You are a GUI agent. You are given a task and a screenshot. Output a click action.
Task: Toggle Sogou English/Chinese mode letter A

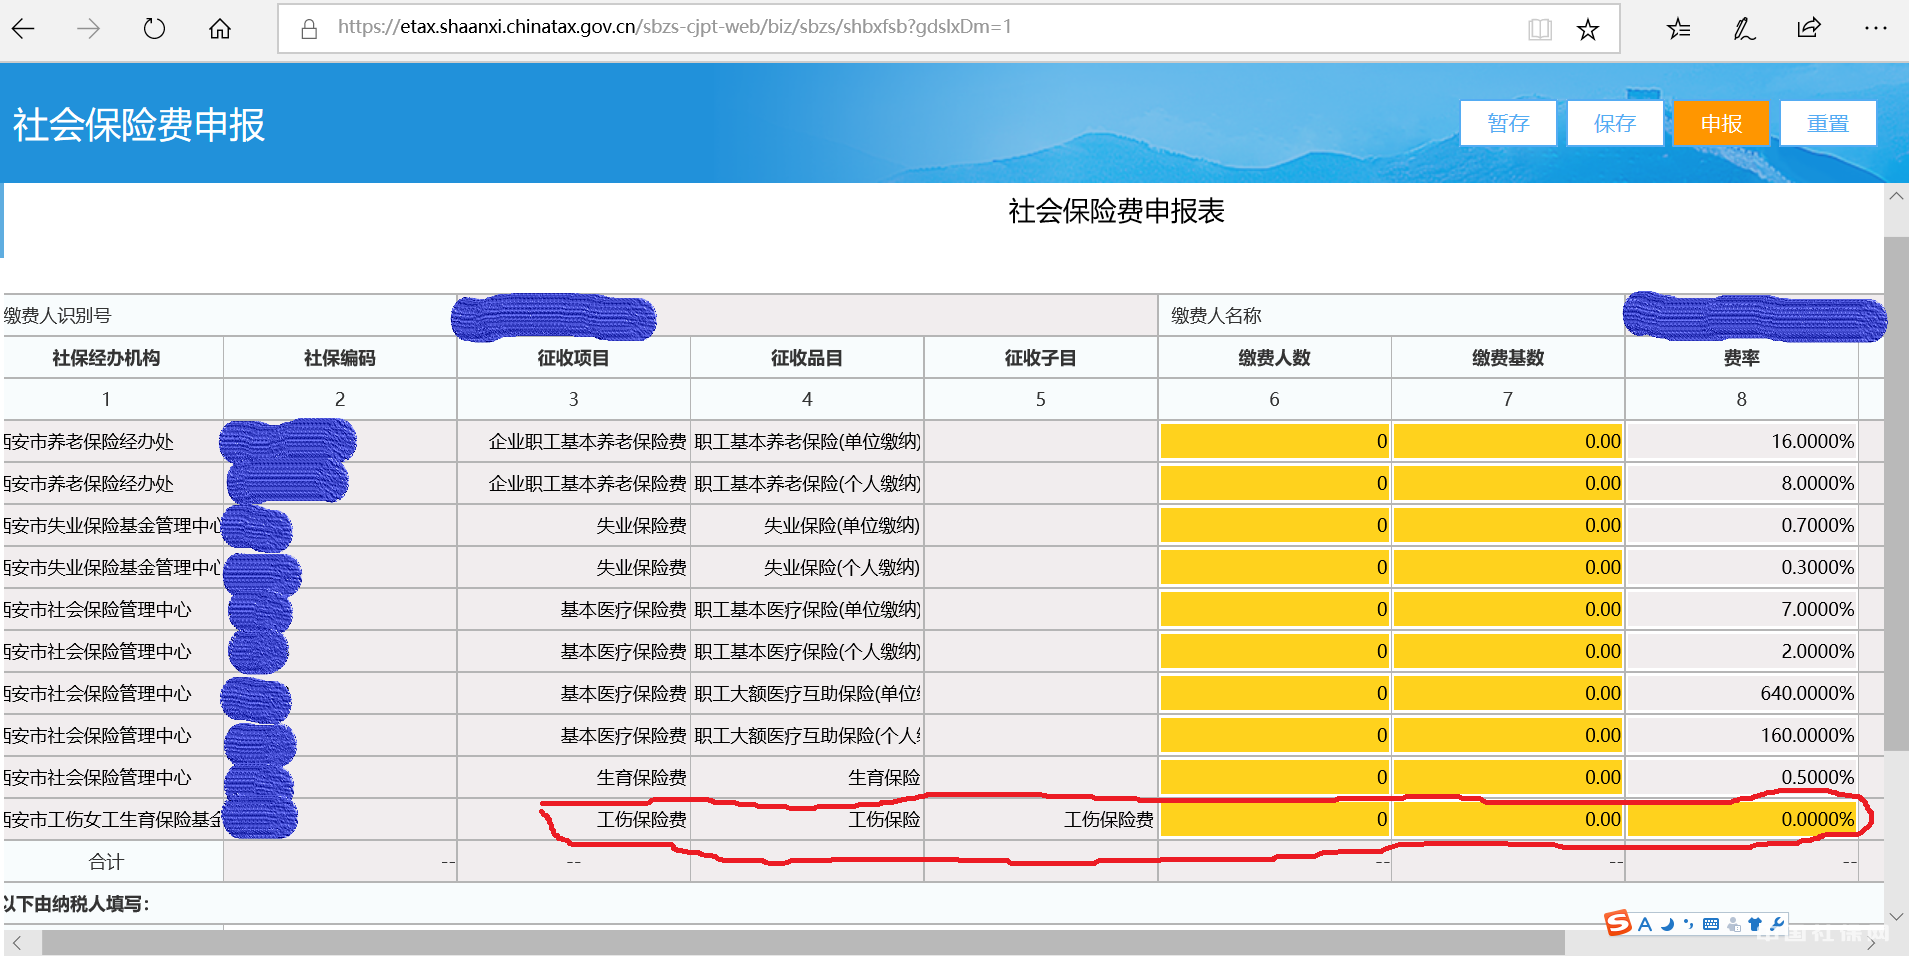pos(1645,924)
